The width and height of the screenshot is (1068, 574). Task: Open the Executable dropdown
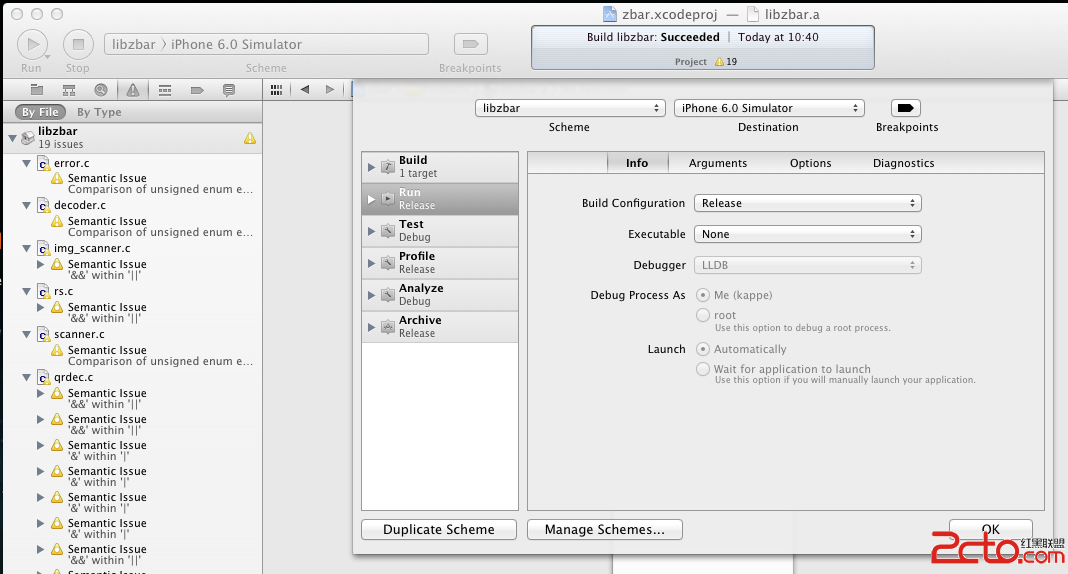coord(807,234)
